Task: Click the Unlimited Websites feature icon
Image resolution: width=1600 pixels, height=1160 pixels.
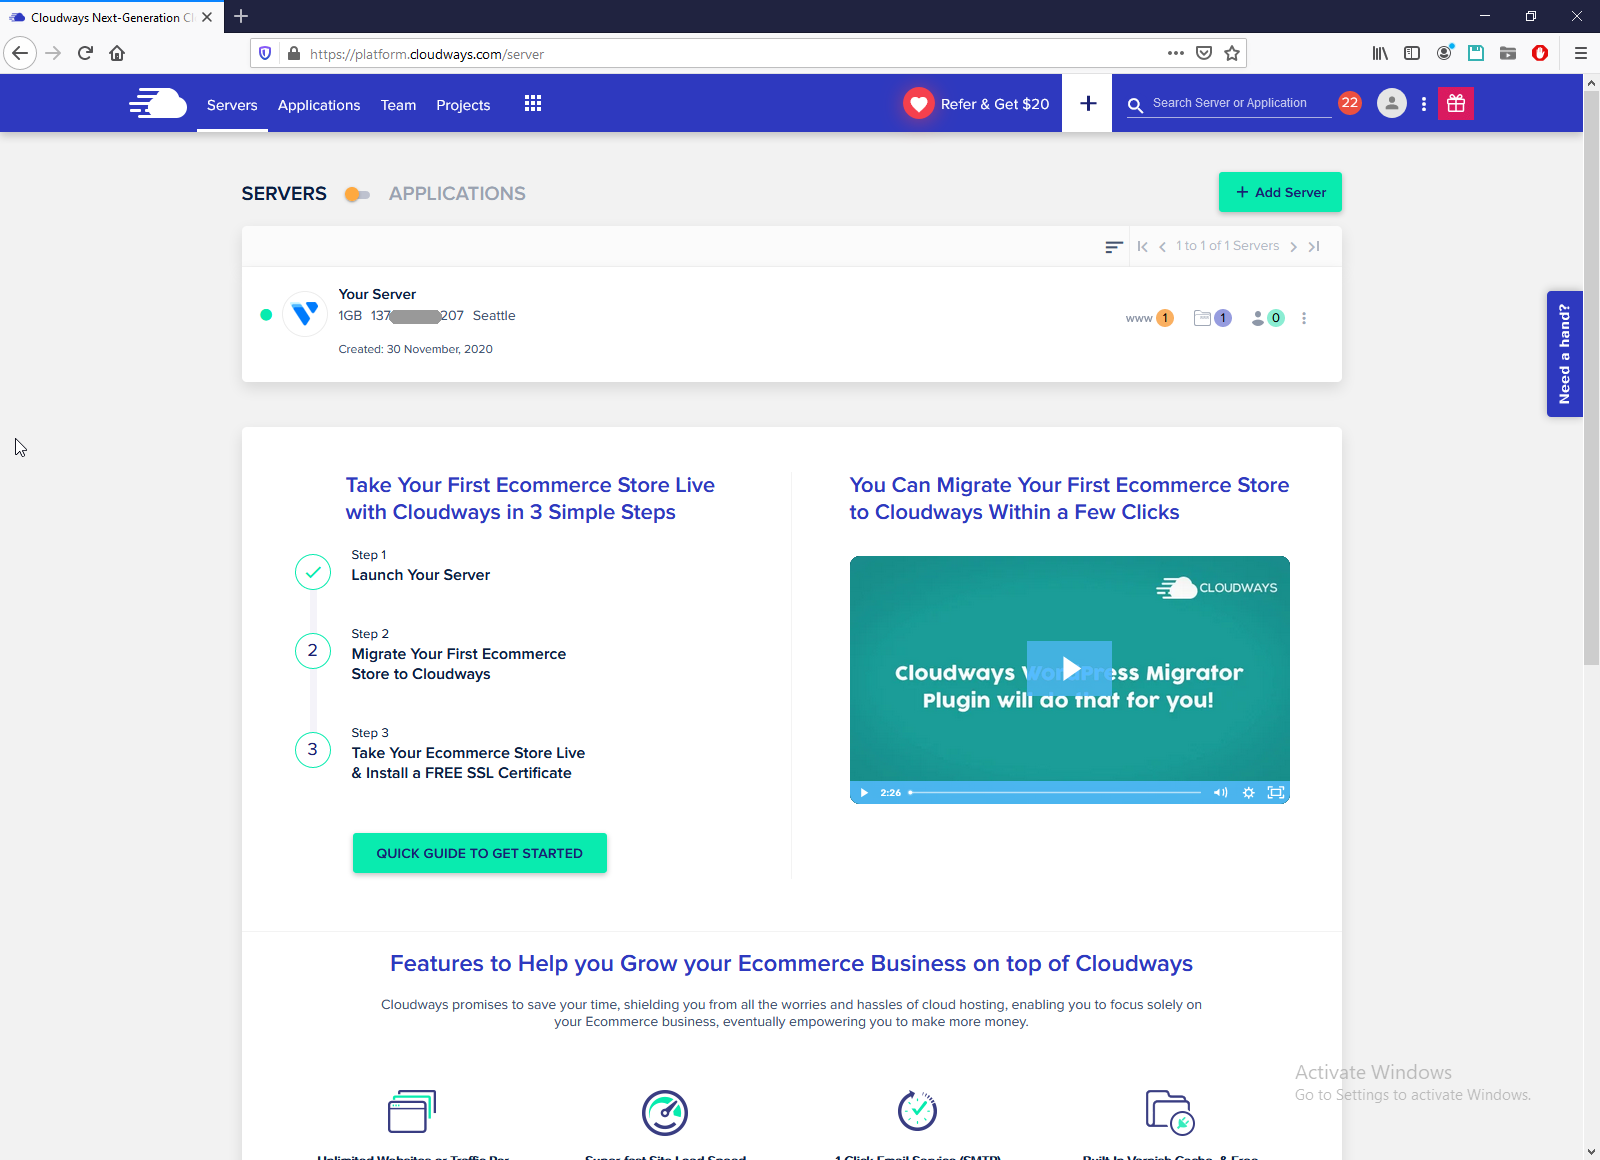Action: tap(412, 1111)
